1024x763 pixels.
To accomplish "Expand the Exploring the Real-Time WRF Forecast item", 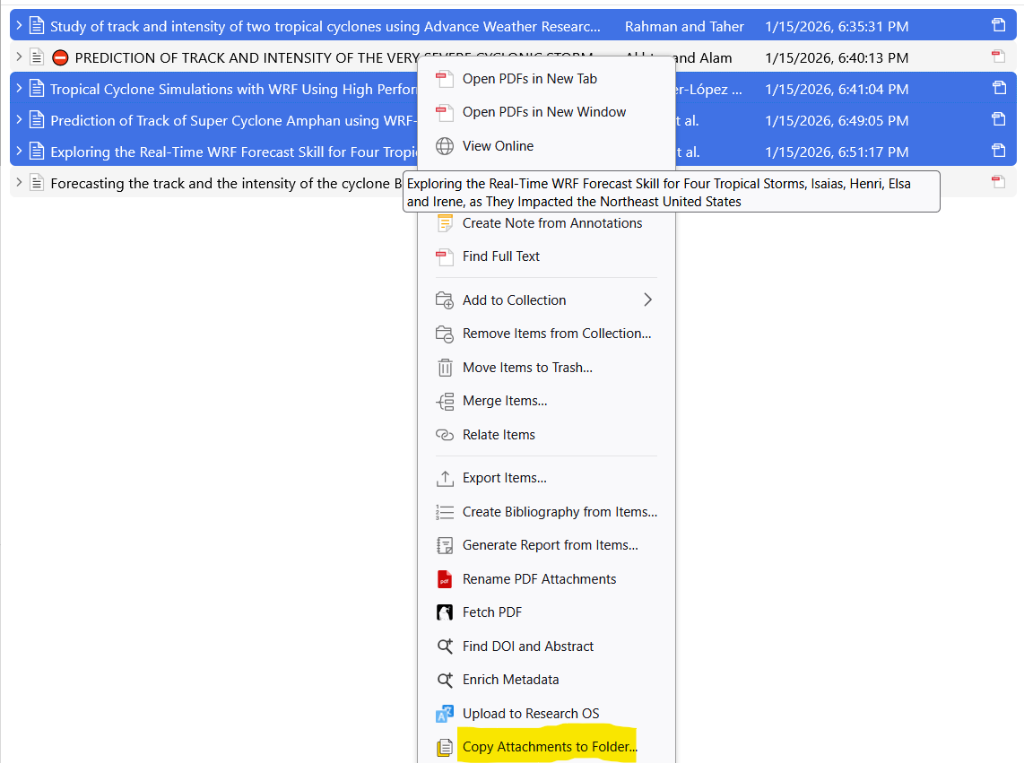I will [x=19, y=152].
